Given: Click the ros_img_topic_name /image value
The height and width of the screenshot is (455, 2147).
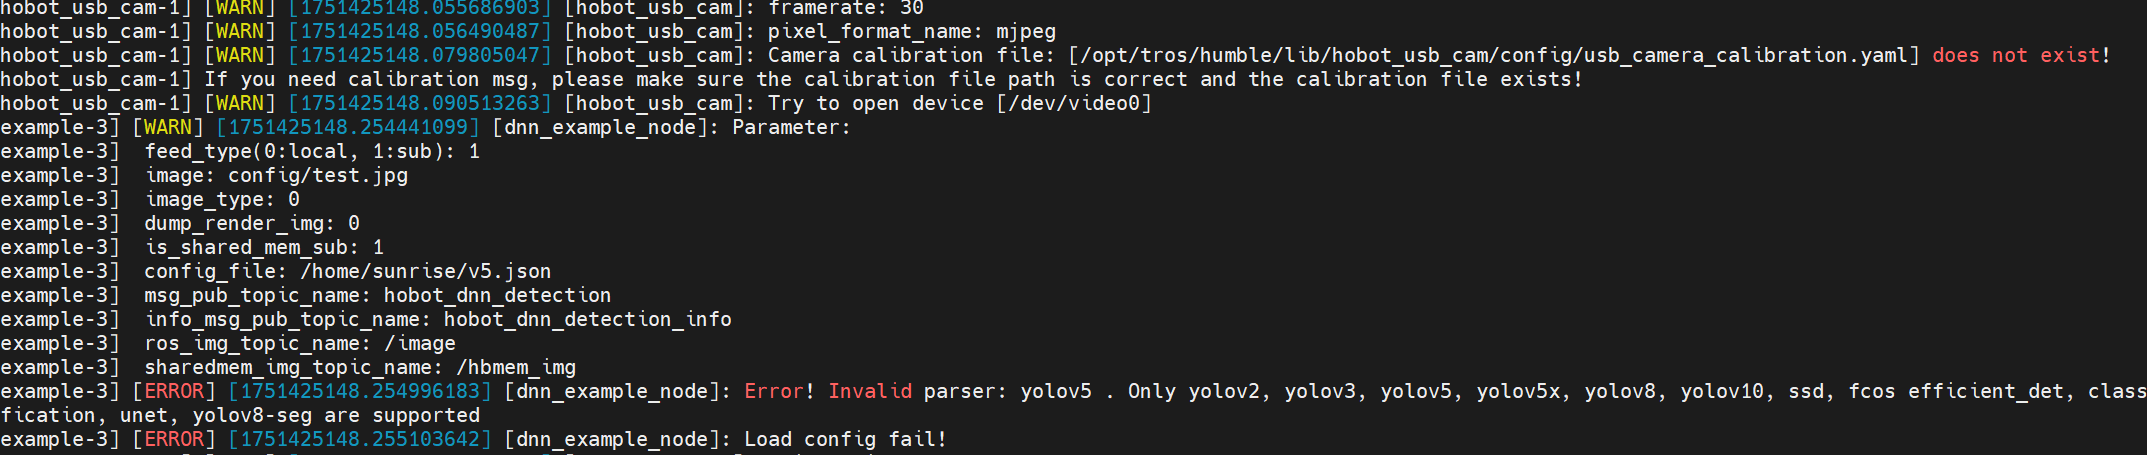Looking at the screenshot, I should tap(420, 344).
